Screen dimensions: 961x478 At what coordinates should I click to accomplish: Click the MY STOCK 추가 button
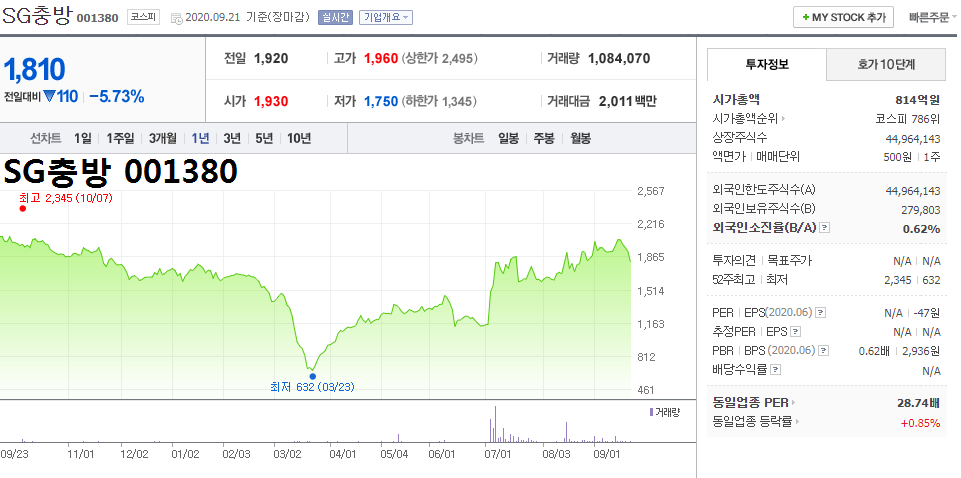click(843, 17)
